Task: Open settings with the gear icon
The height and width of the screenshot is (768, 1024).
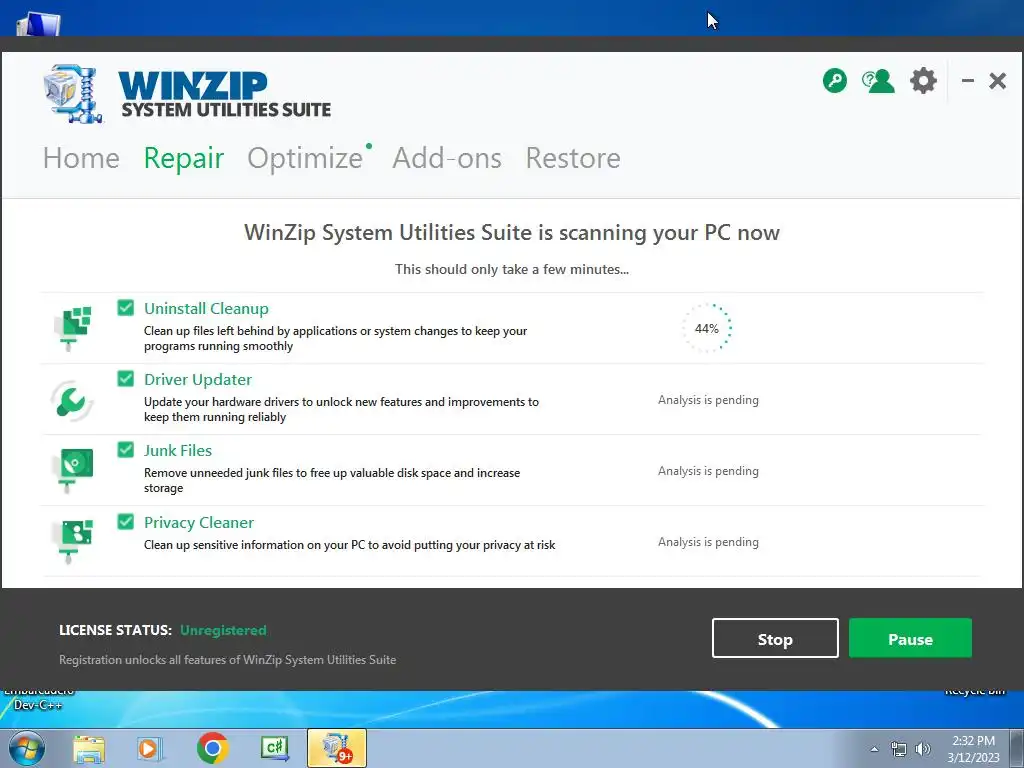Action: (x=923, y=81)
